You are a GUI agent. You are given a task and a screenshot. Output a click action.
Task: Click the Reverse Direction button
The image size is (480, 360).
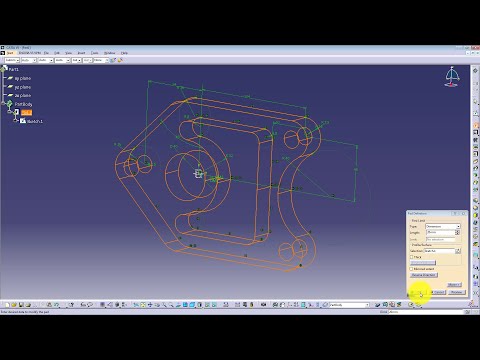[424, 275]
